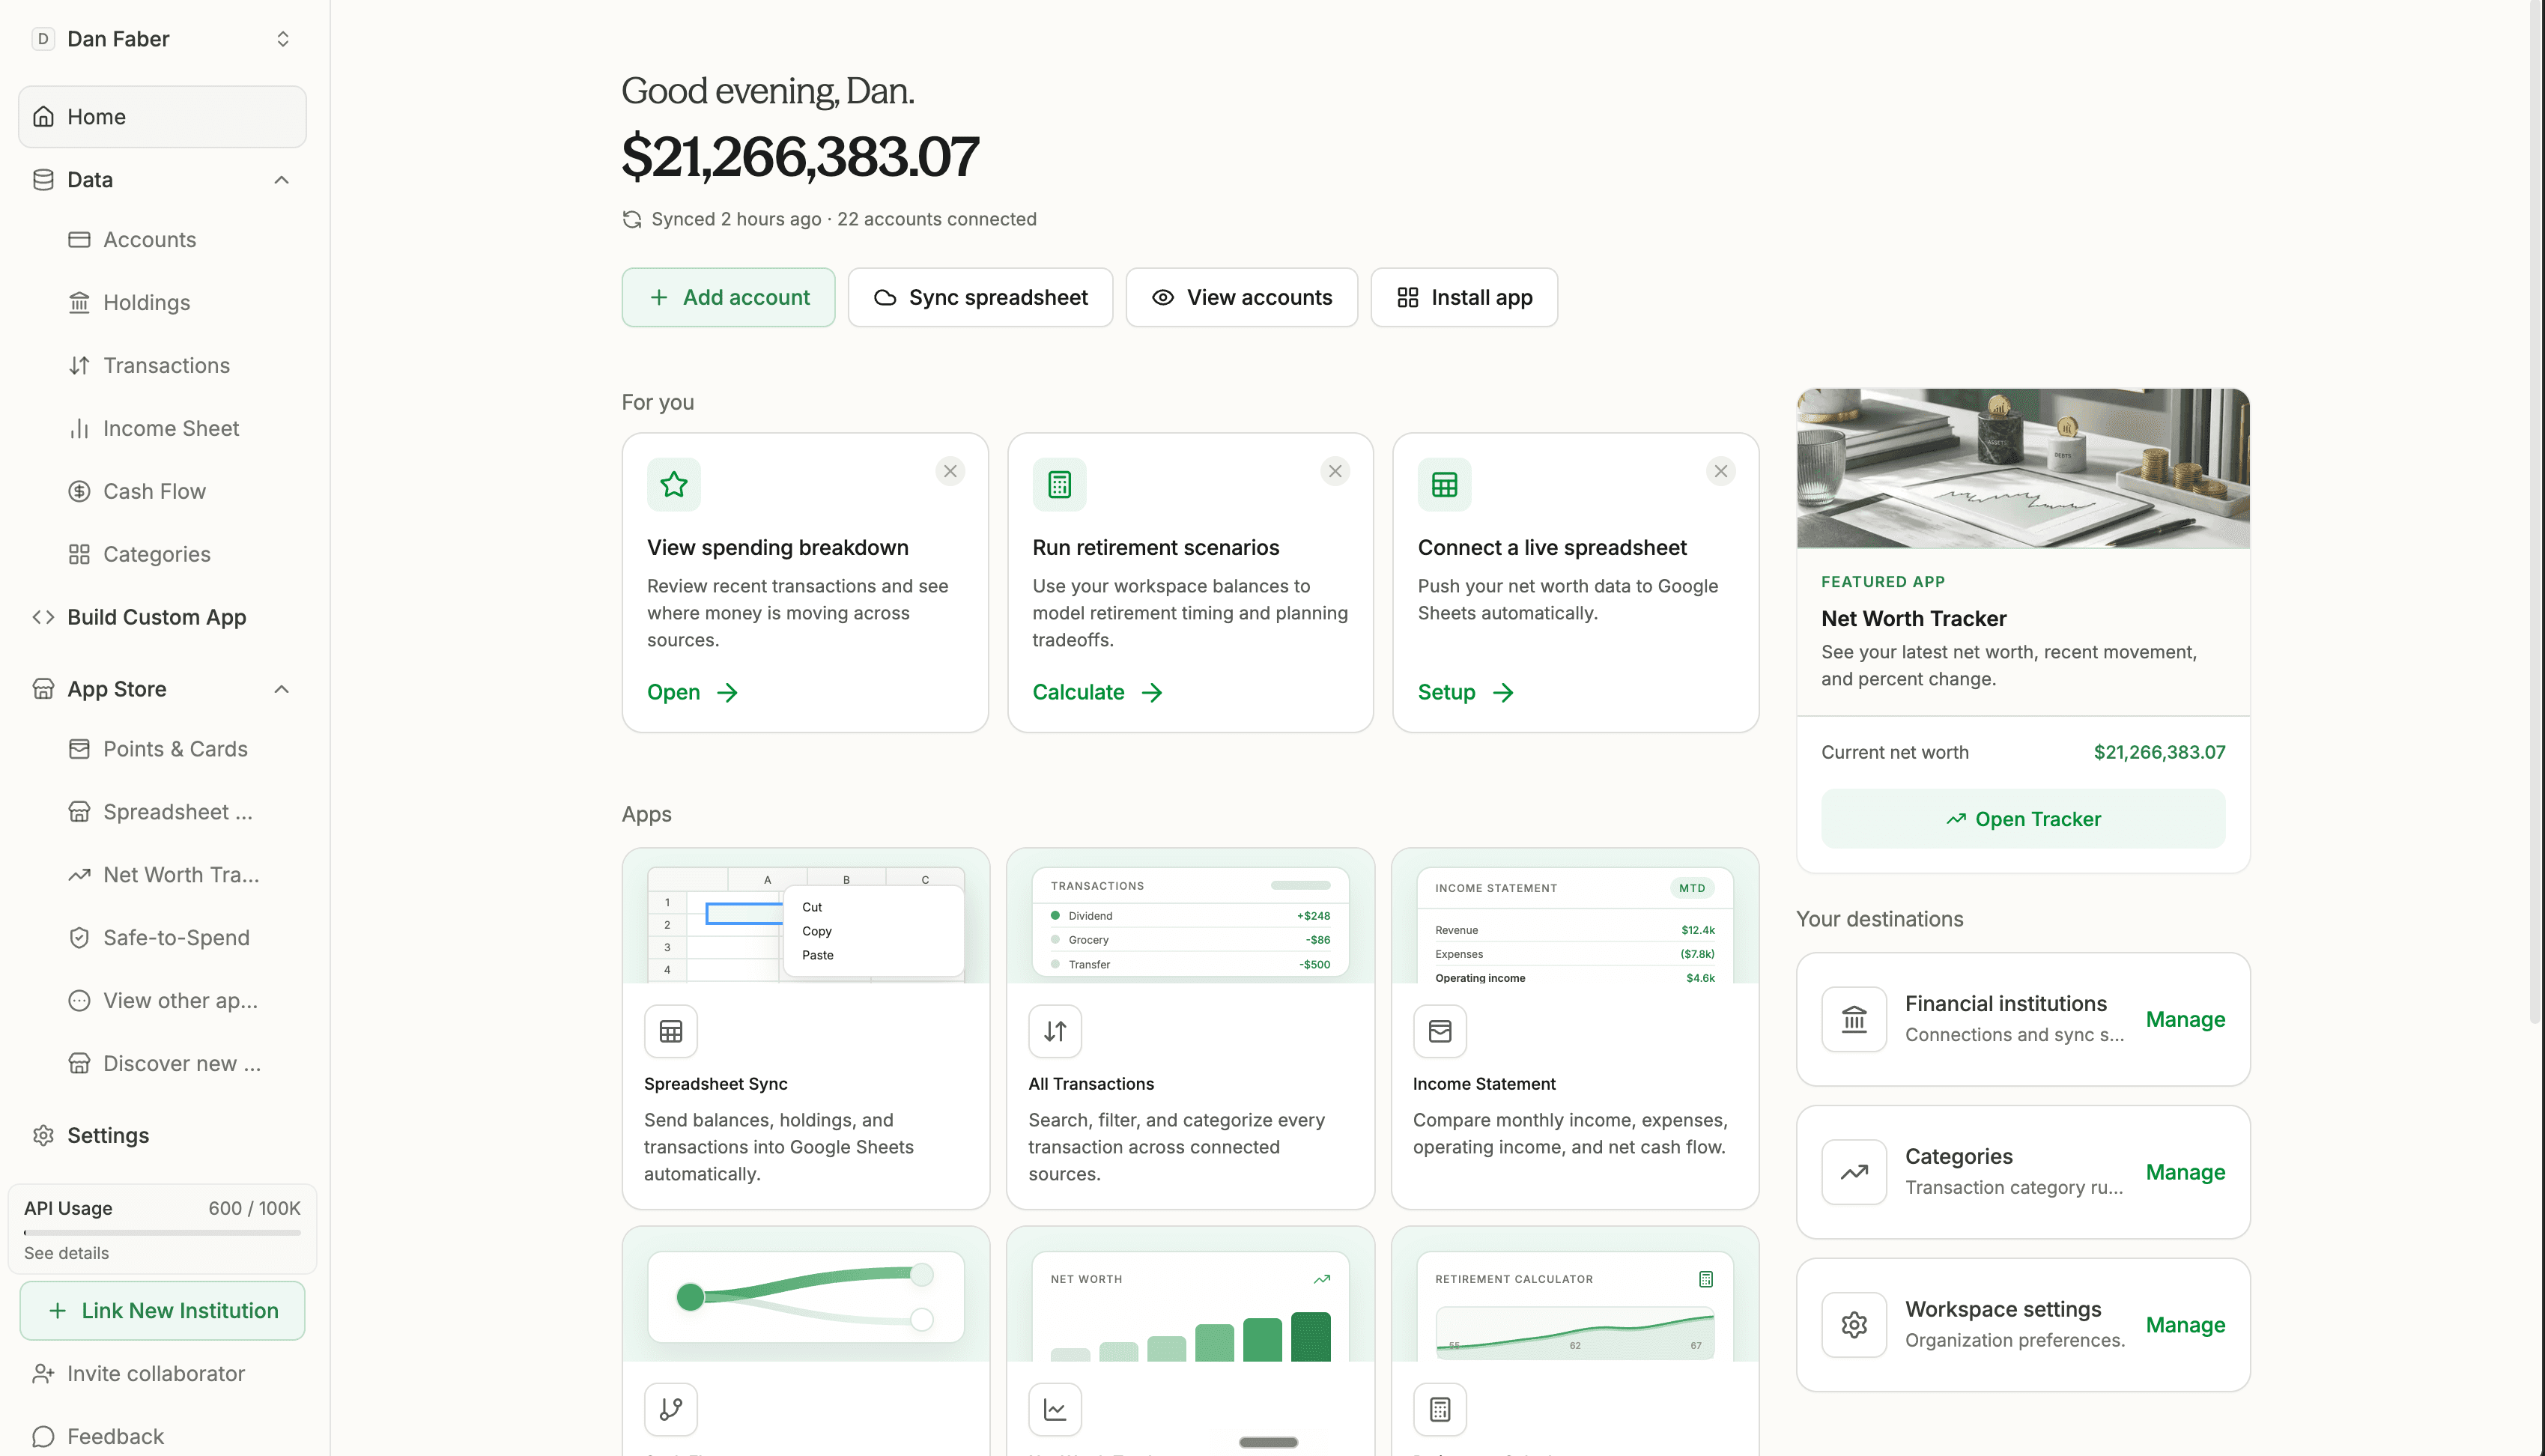This screenshot has width=2545, height=1456.
Task: Click the Spreadsheet Sync grid icon
Action: point(671,1032)
